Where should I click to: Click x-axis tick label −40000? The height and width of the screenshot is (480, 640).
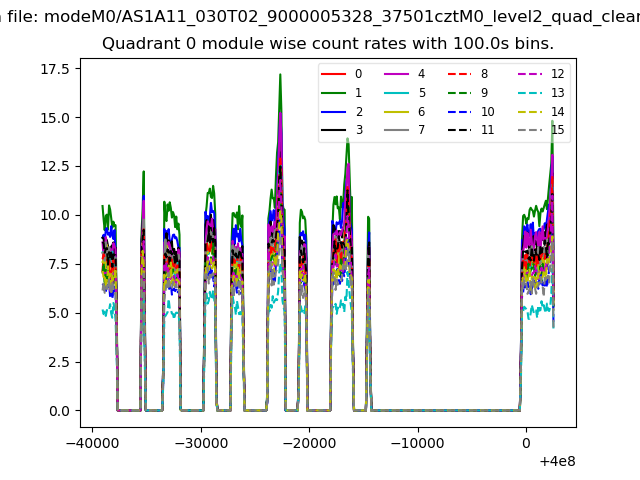[x=93, y=443]
